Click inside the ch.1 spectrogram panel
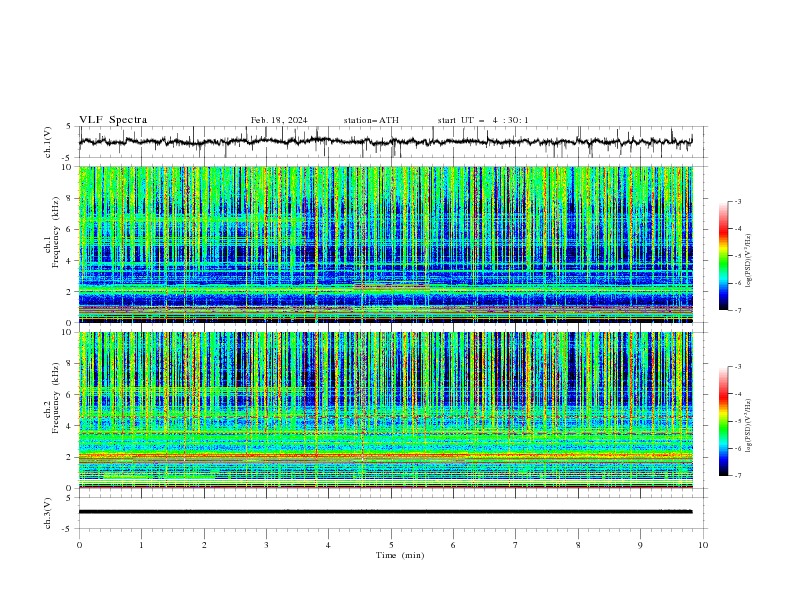Screen dimensions: 792x612 coord(385,244)
